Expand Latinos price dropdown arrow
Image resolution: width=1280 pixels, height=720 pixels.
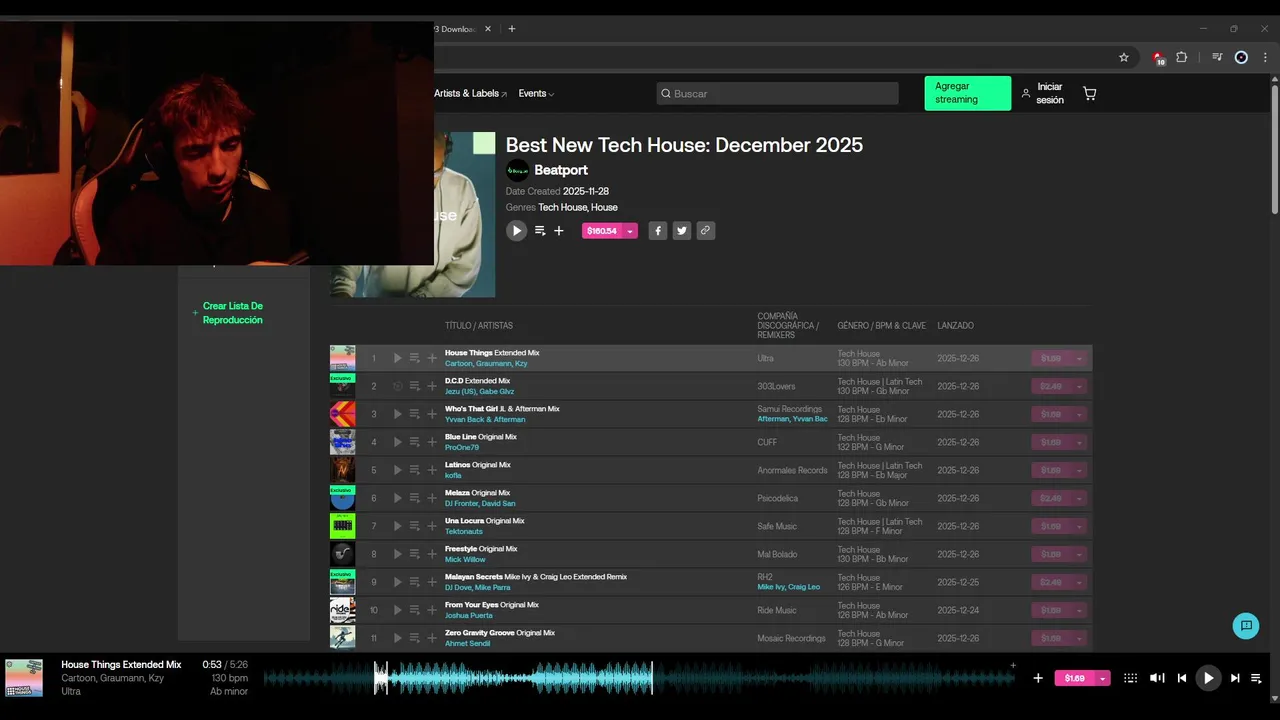point(1079,470)
